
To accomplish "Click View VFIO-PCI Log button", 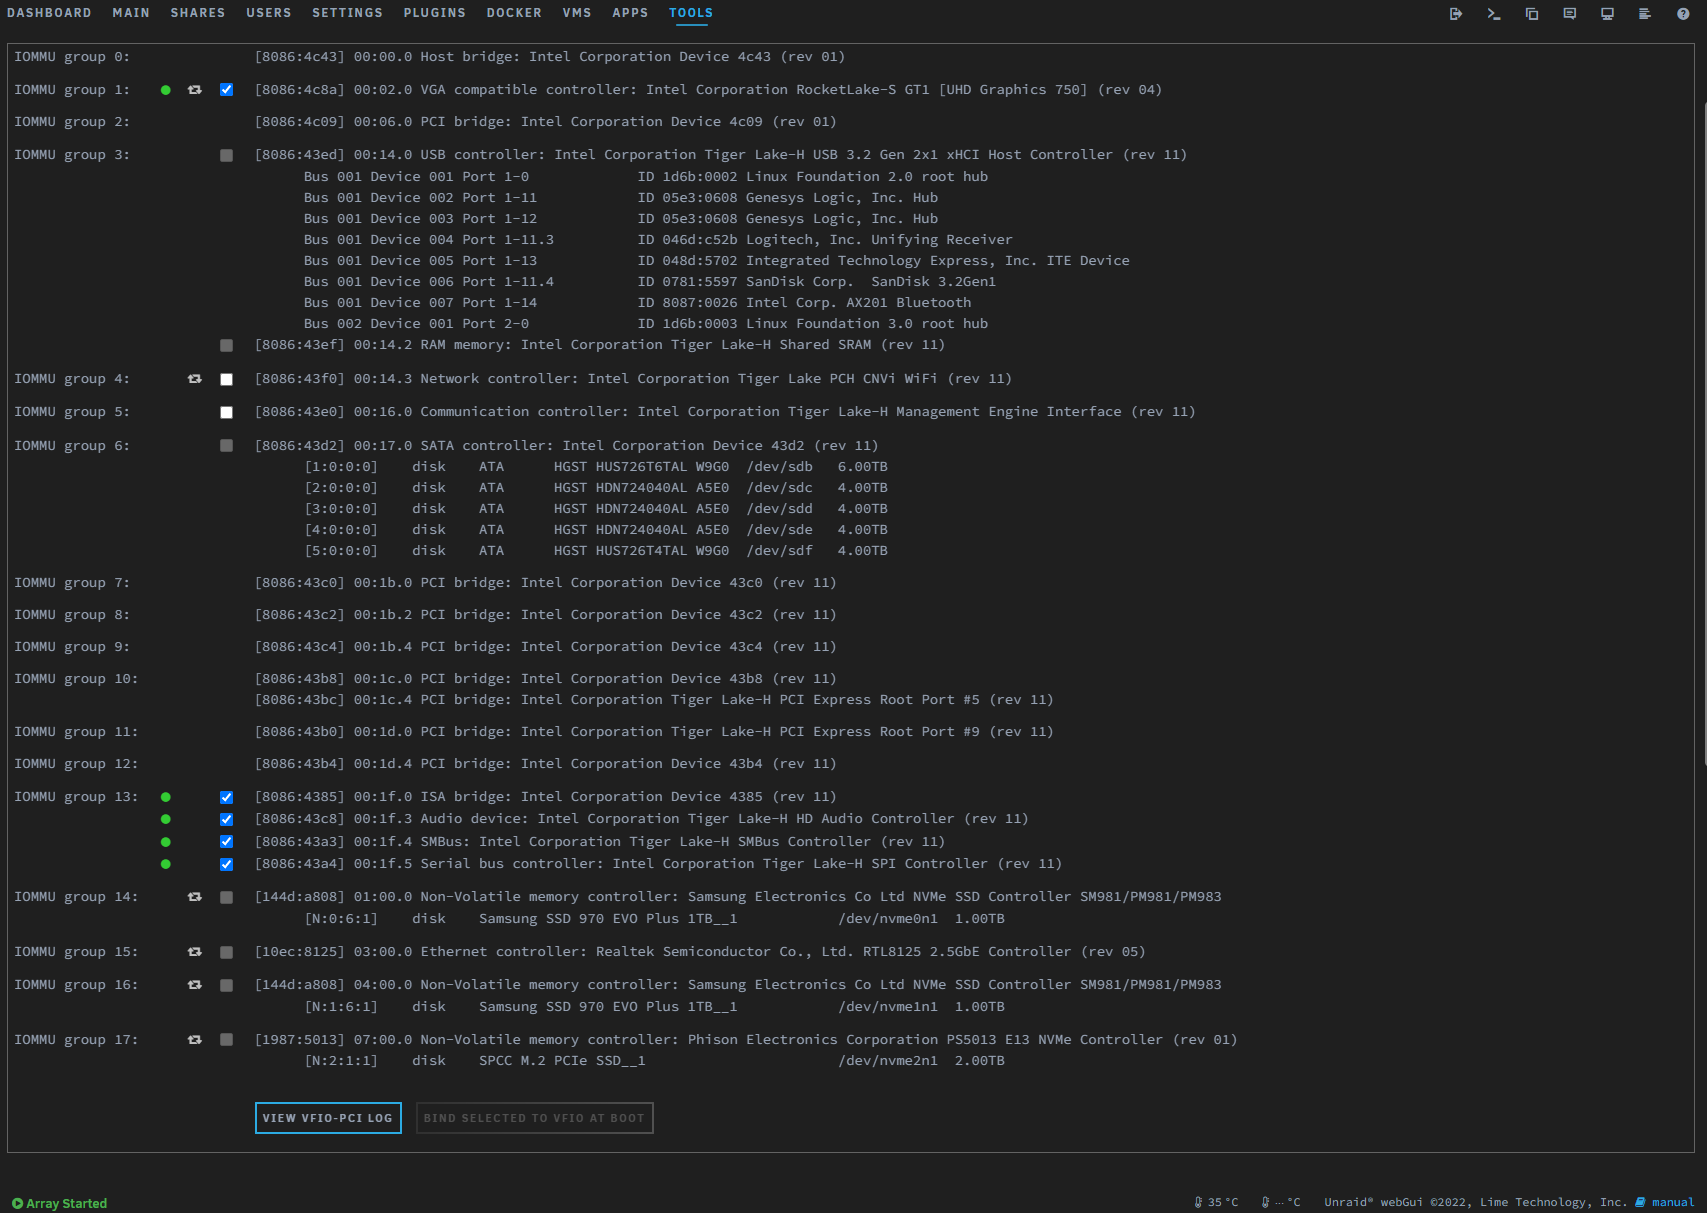I will pyautogui.click(x=328, y=1118).
